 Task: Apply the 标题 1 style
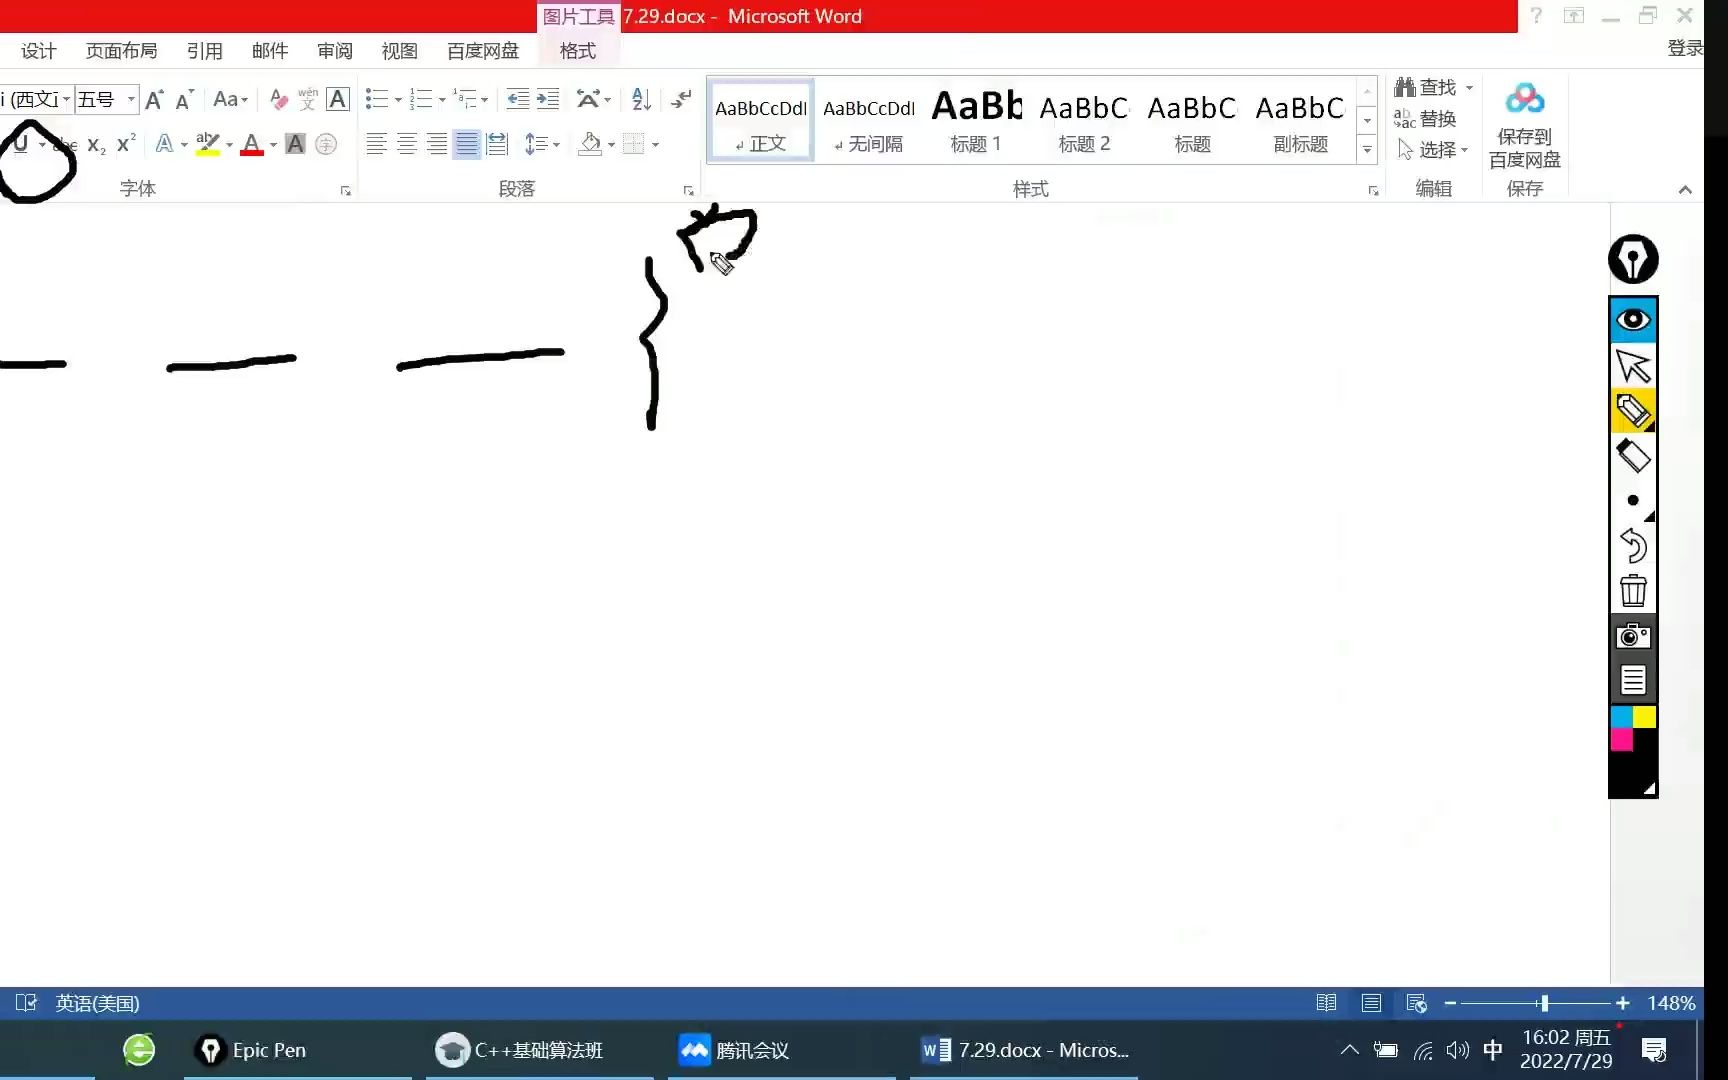click(x=976, y=120)
